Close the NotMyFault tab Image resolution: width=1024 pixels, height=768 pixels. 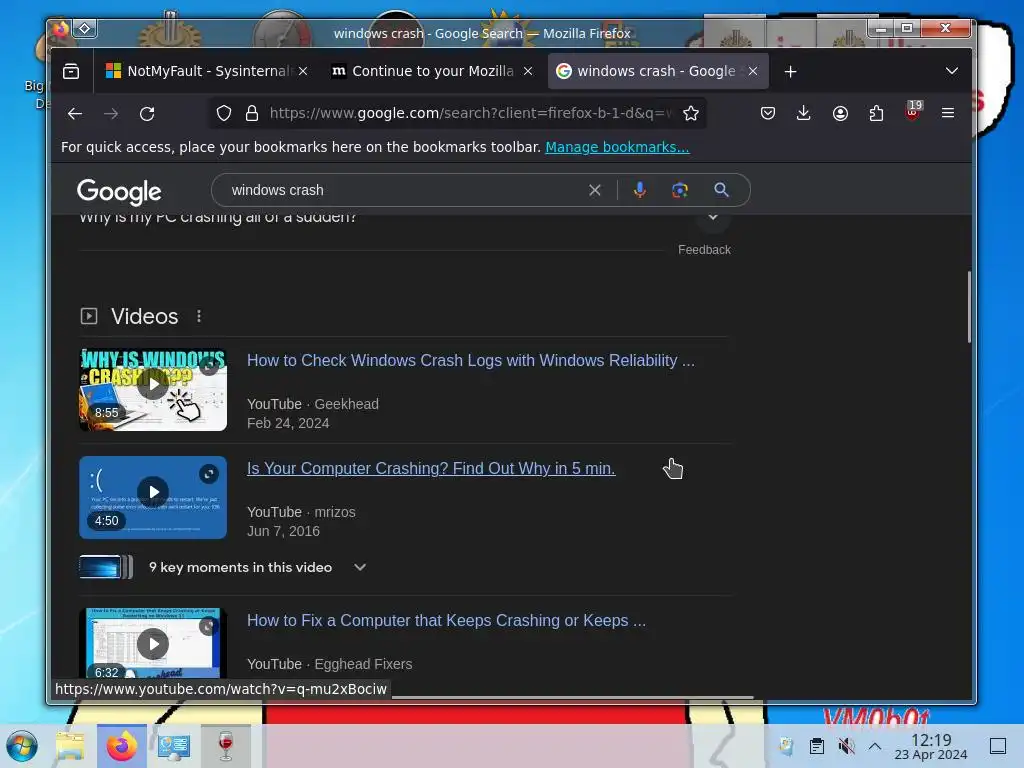303,71
